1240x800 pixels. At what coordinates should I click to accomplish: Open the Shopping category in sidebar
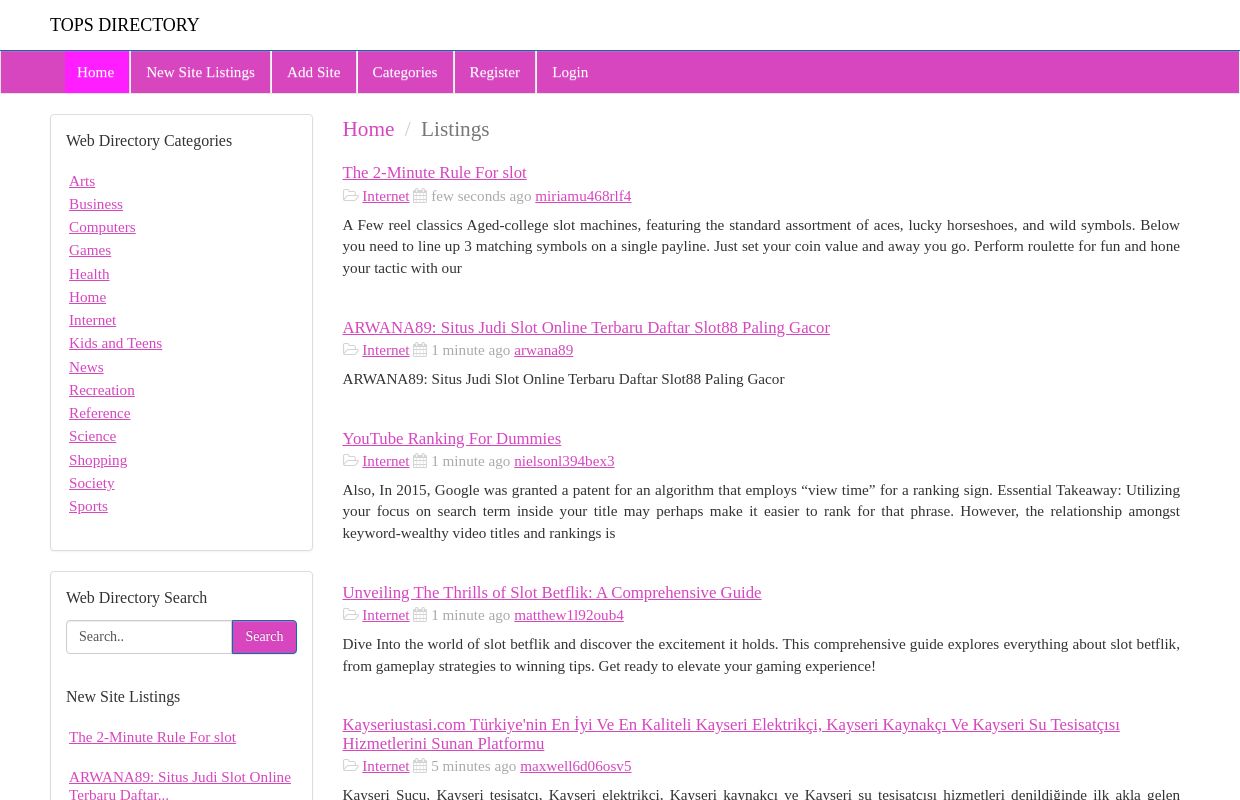click(x=98, y=459)
